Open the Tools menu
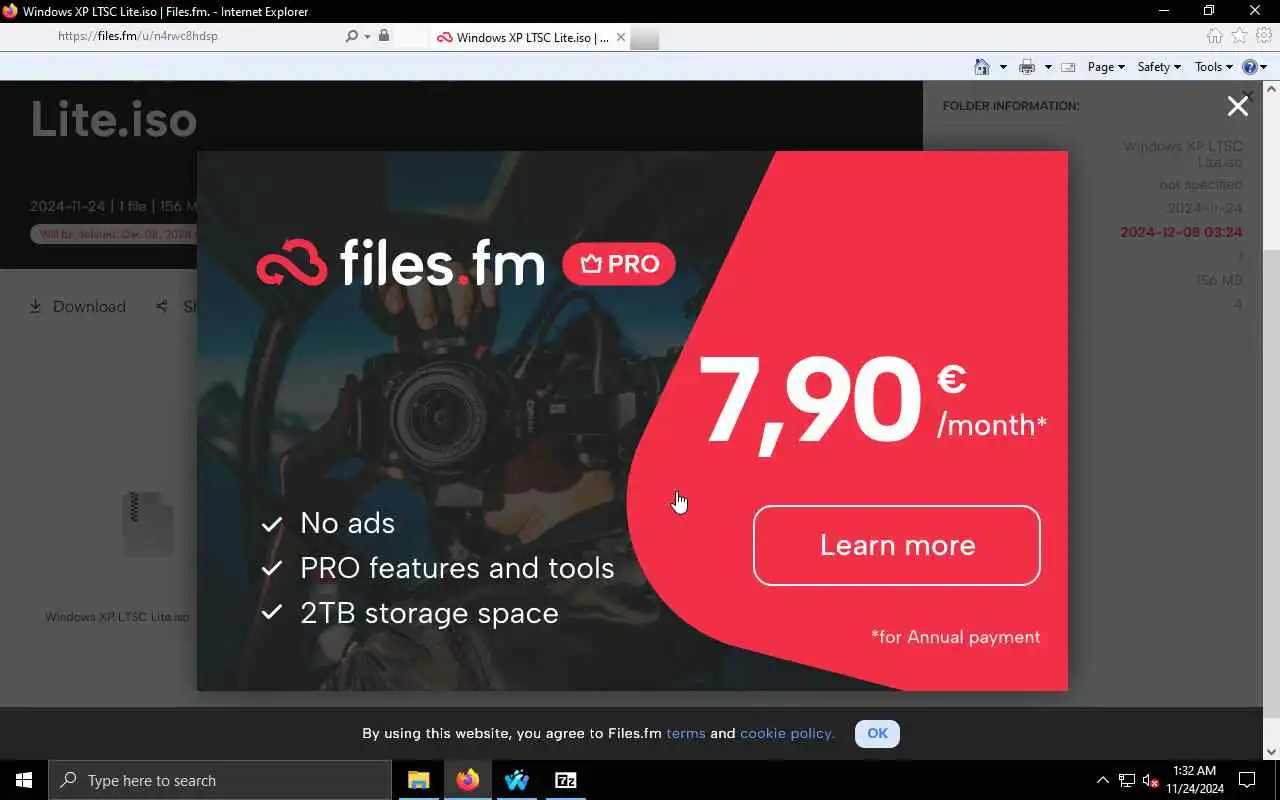1280x800 pixels. [x=1213, y=67]
